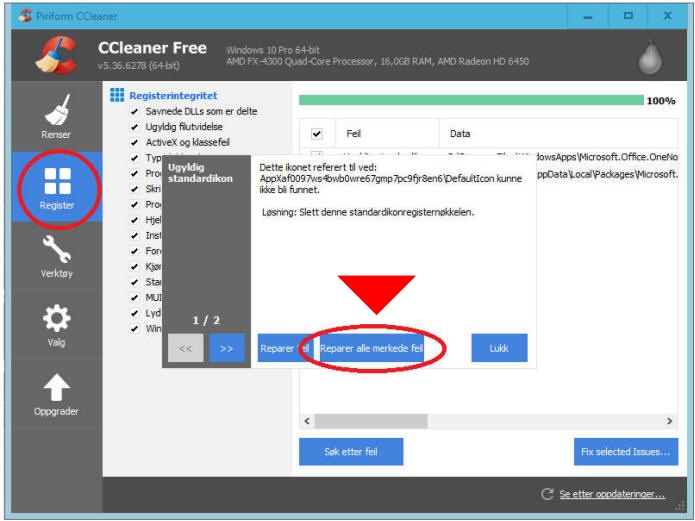Click the Ugyldig standardikon title text

click(200, 173)
